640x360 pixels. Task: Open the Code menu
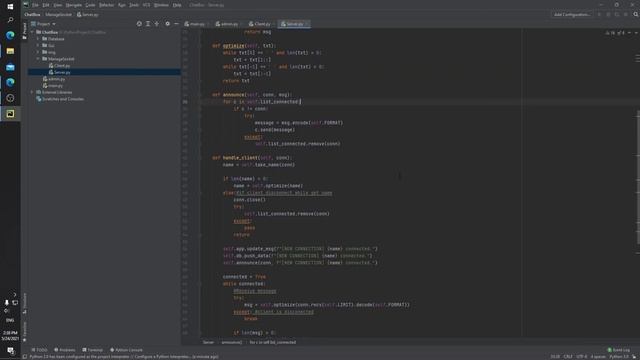[x=90, y=5]
